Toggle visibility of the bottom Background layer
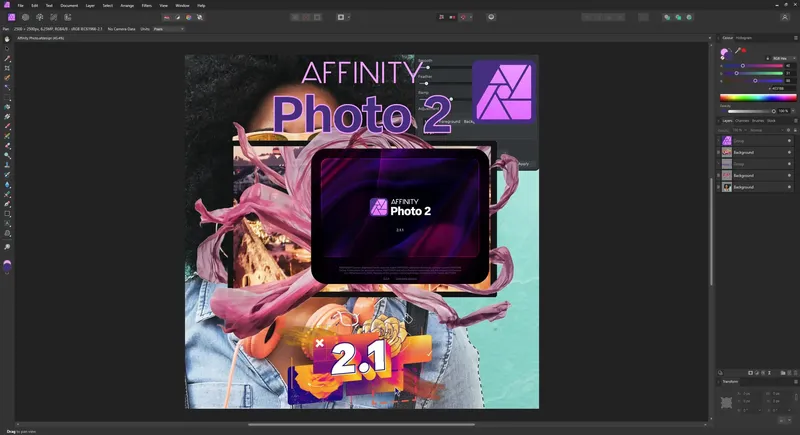The height and width of the screenshot is (435, 800). pos(789,187)
